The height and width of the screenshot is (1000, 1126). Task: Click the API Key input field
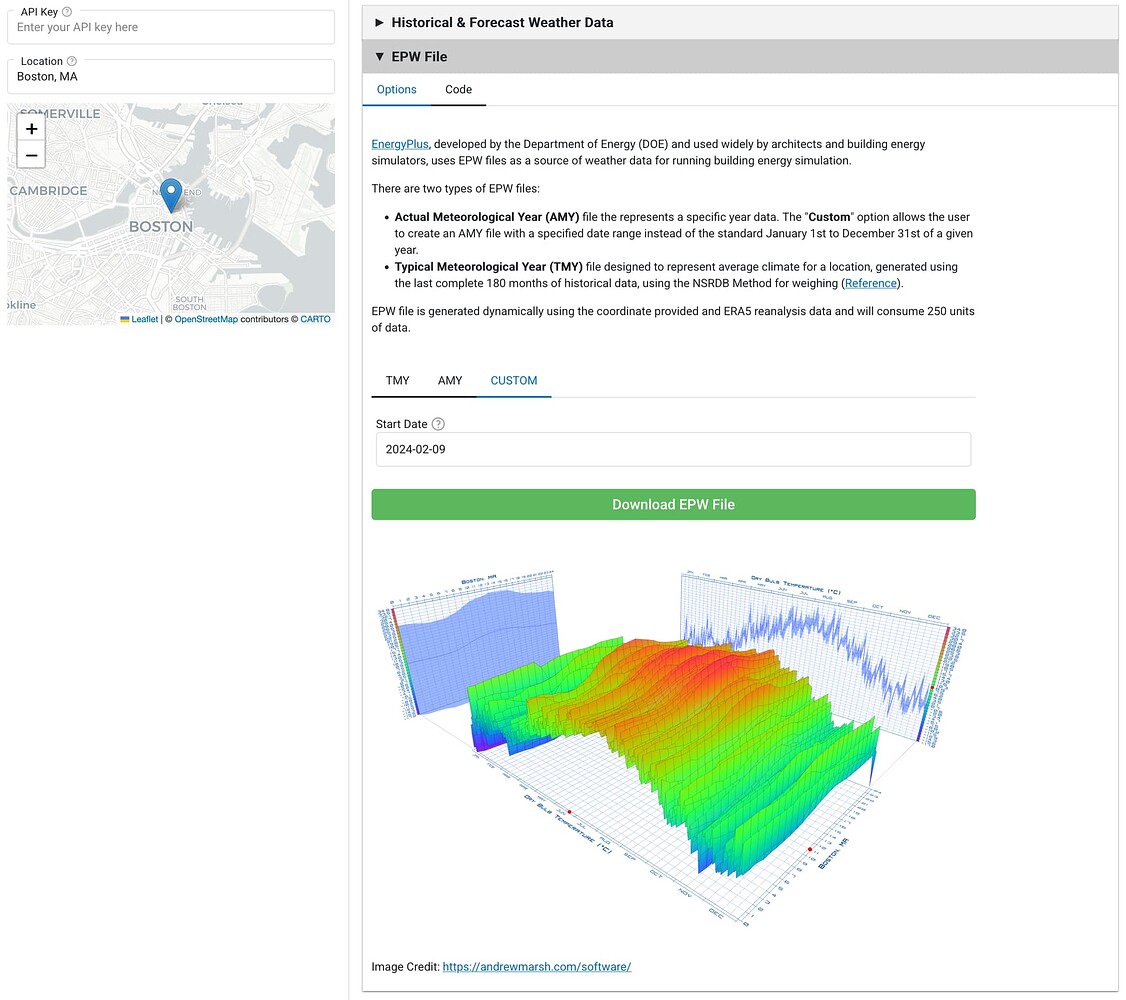170,28
